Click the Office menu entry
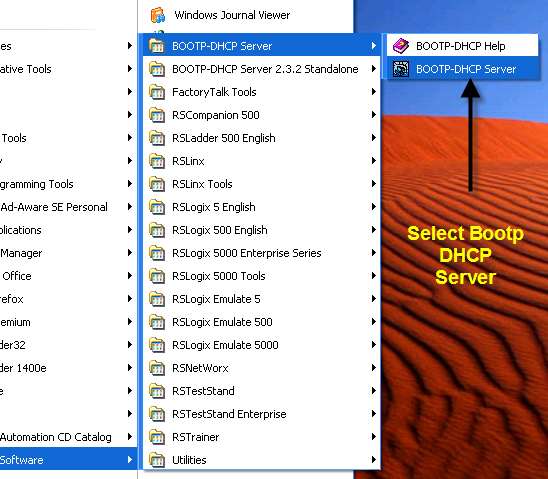 click(x=68, y=276)
